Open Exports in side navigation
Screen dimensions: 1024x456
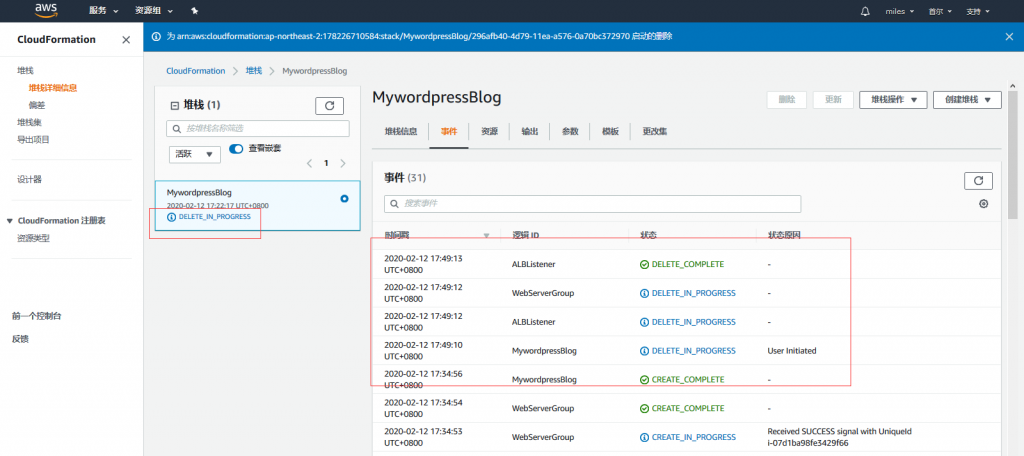(x=33, y=139)
